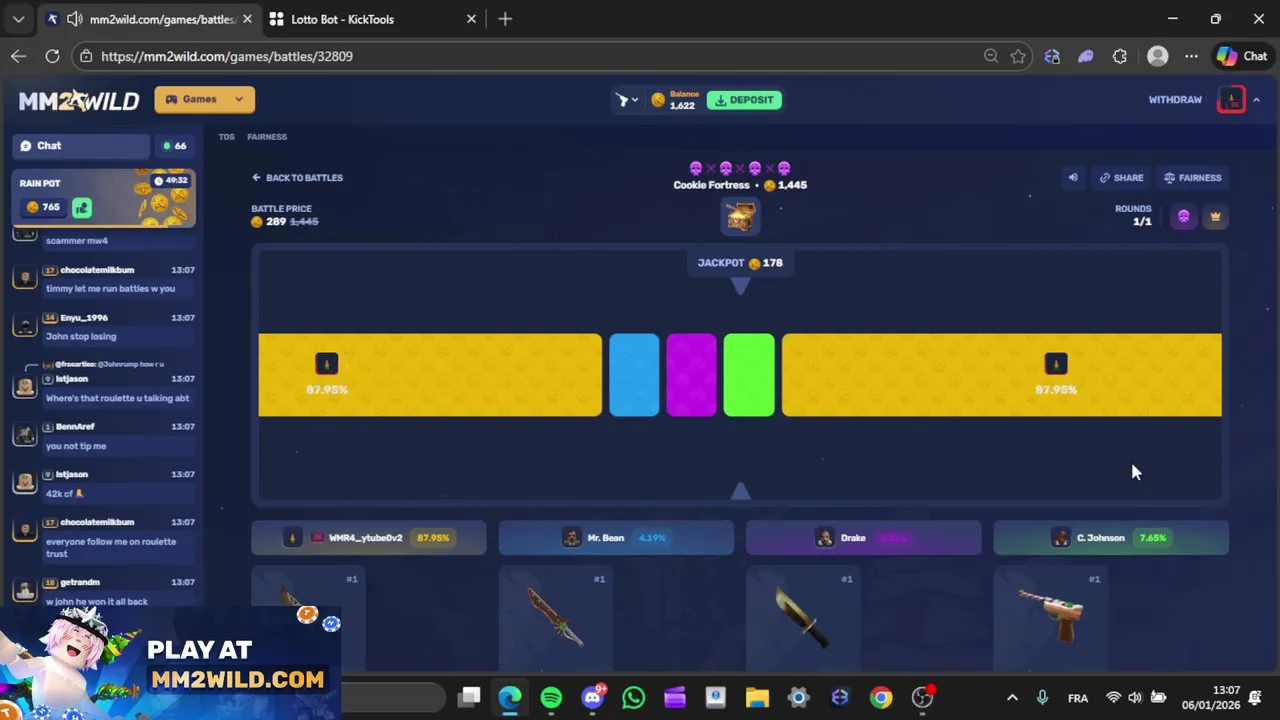Viewport: 1280px width, 720px height.
Task: Reload the page
Action: (x=52, y=56)
